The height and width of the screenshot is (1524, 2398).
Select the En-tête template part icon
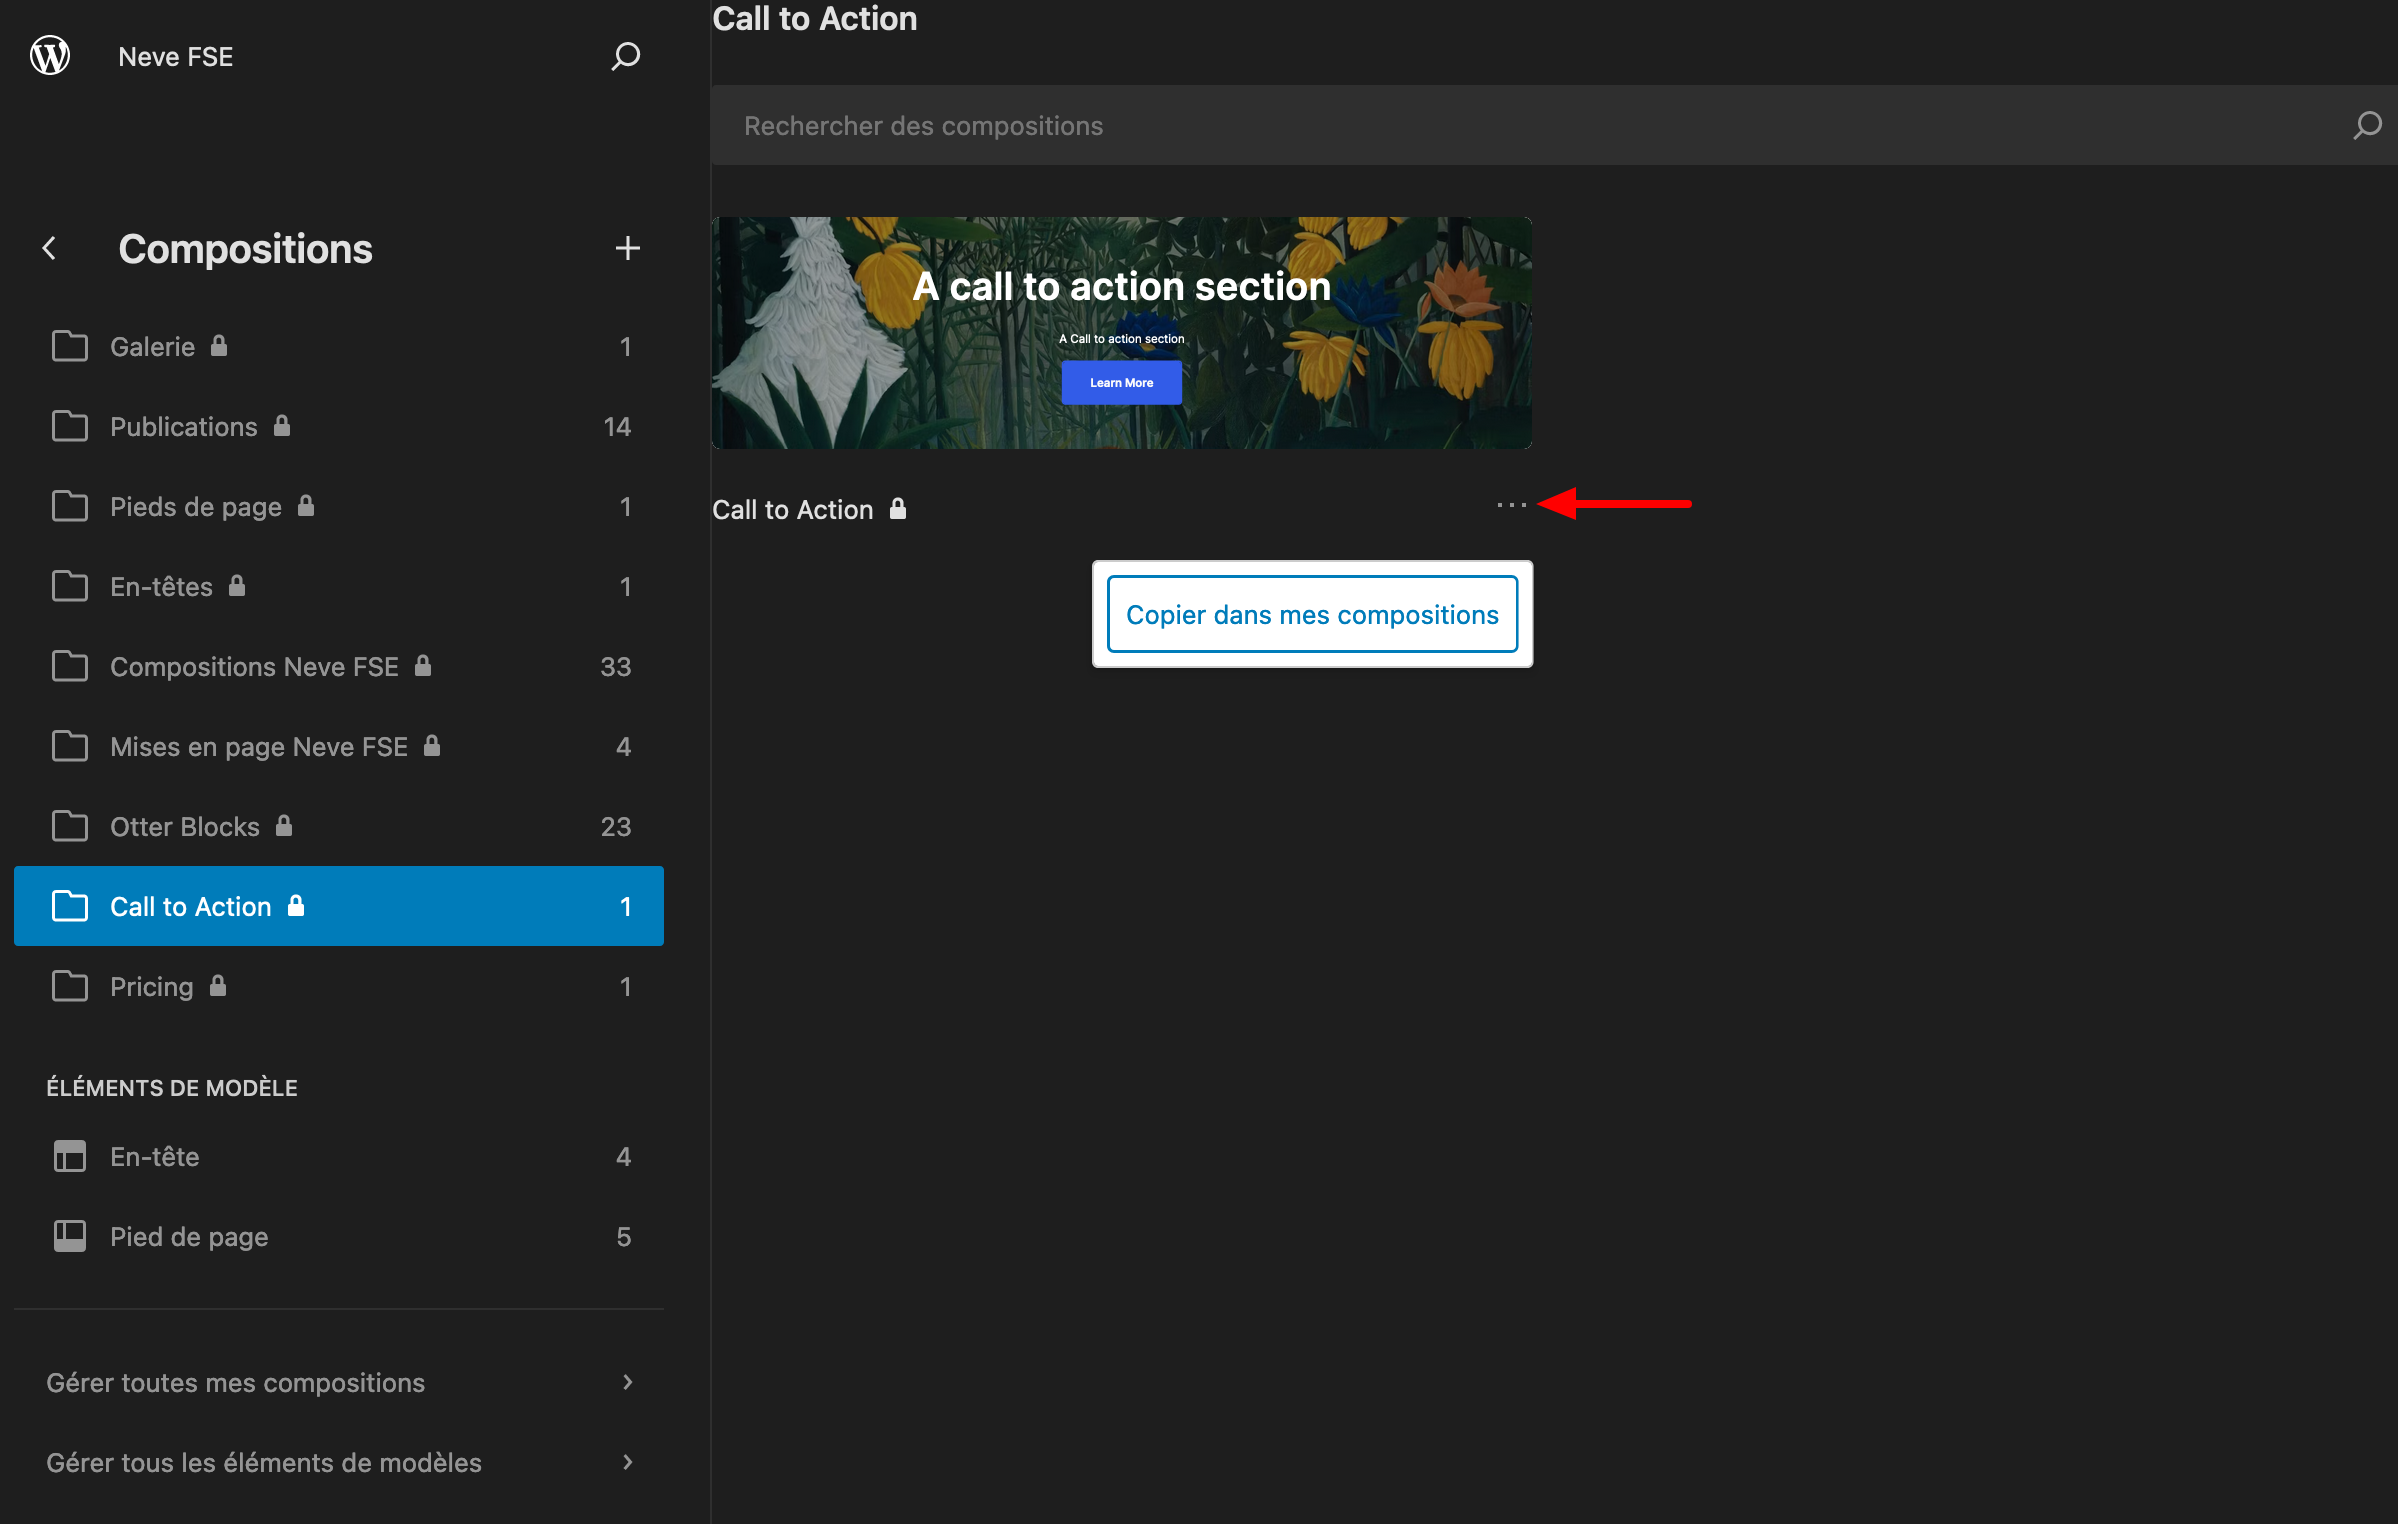pos(69,1156)
